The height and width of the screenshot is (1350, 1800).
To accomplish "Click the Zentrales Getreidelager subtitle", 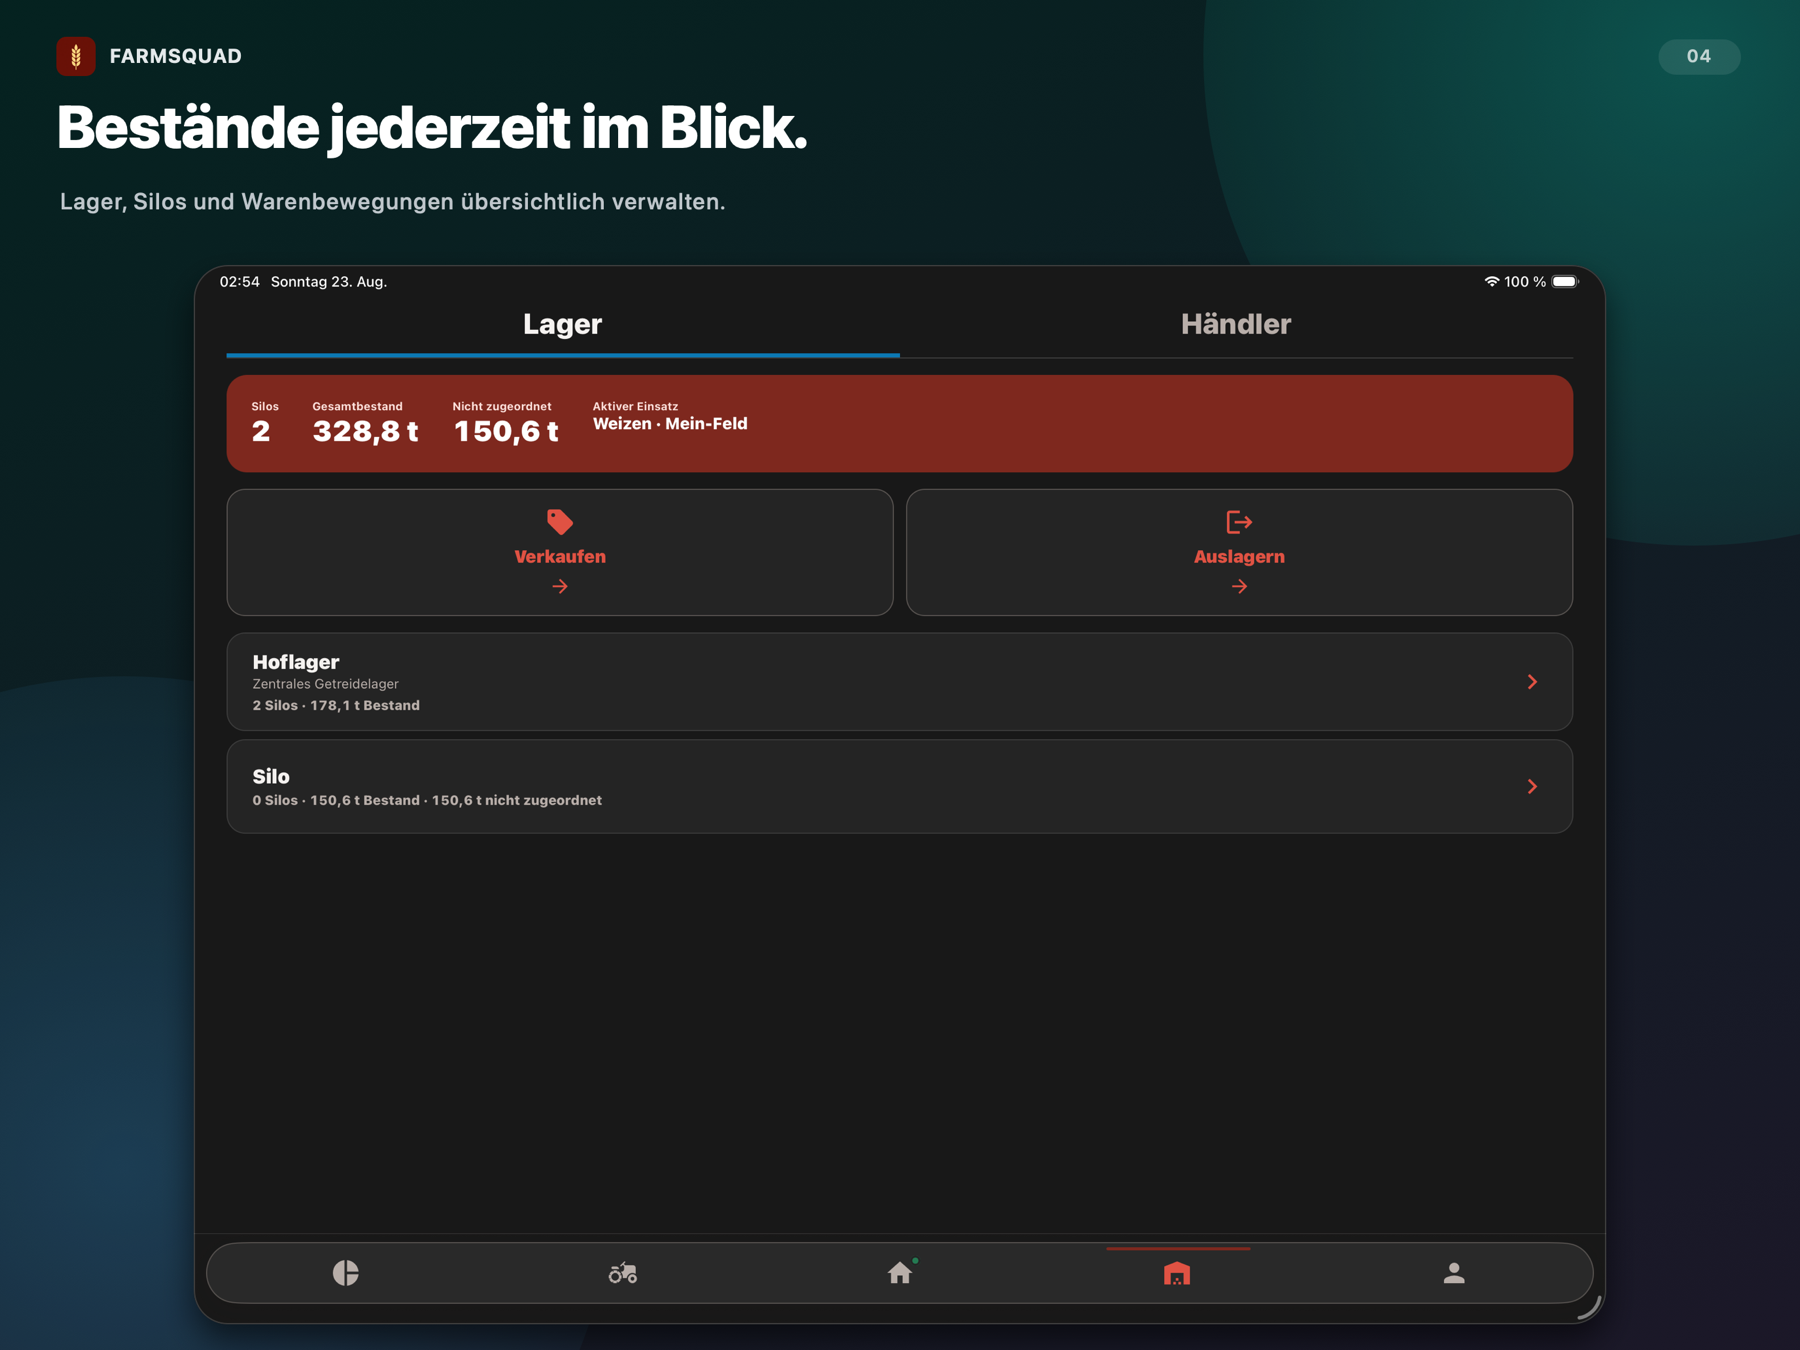I will click(x=326, y=684).
